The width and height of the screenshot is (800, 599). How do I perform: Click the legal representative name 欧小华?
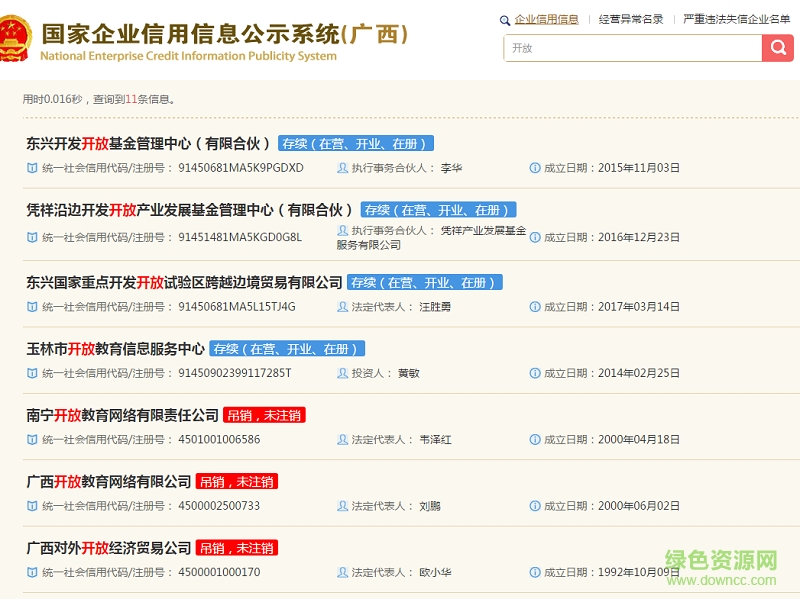pos(435,572)
